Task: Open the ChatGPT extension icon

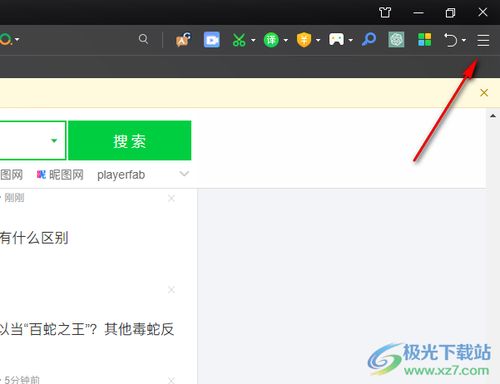Action: 396,40
